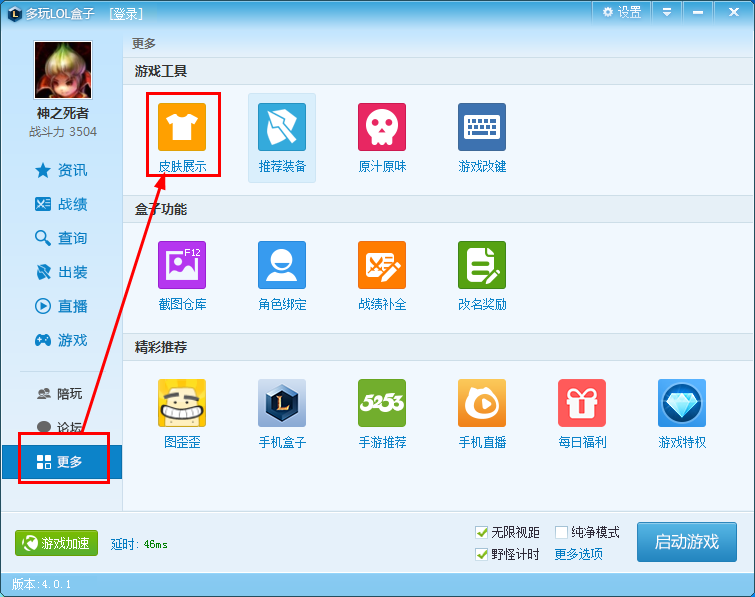Open the 游戏特权 diamond icon
Screen dimensions: 755x597
pos(682,403)
